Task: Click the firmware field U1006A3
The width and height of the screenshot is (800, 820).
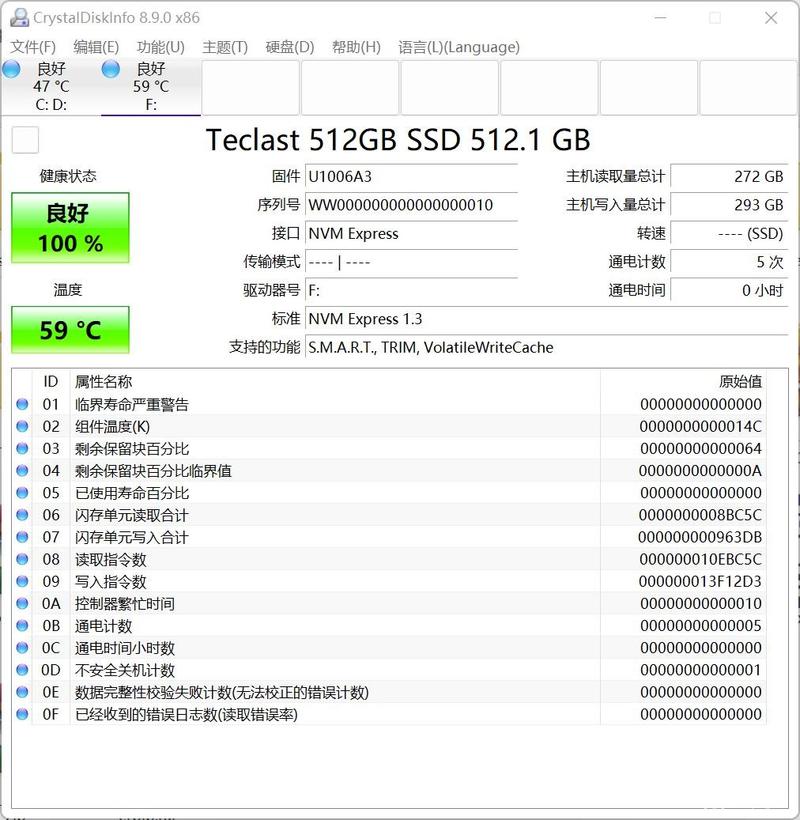Action: tap(412, 176)
